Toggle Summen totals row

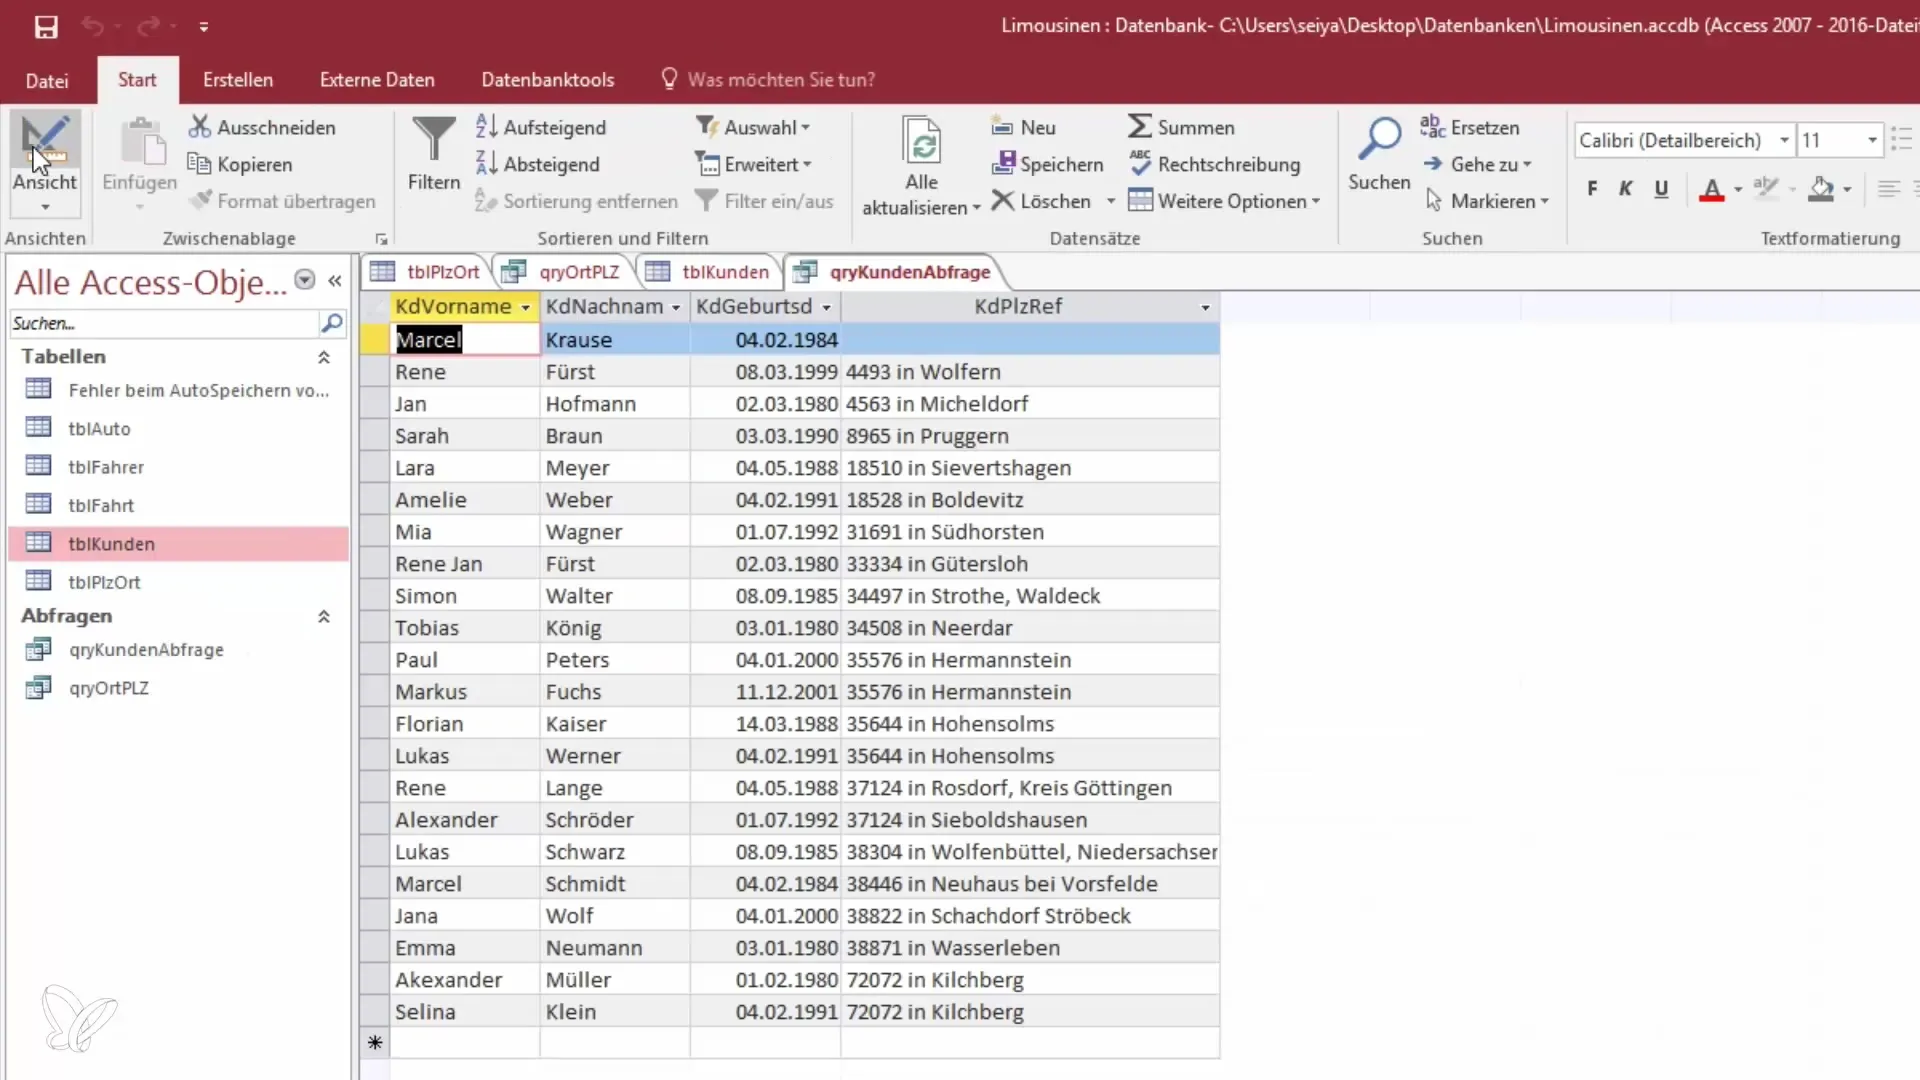tap(1181, 127)
